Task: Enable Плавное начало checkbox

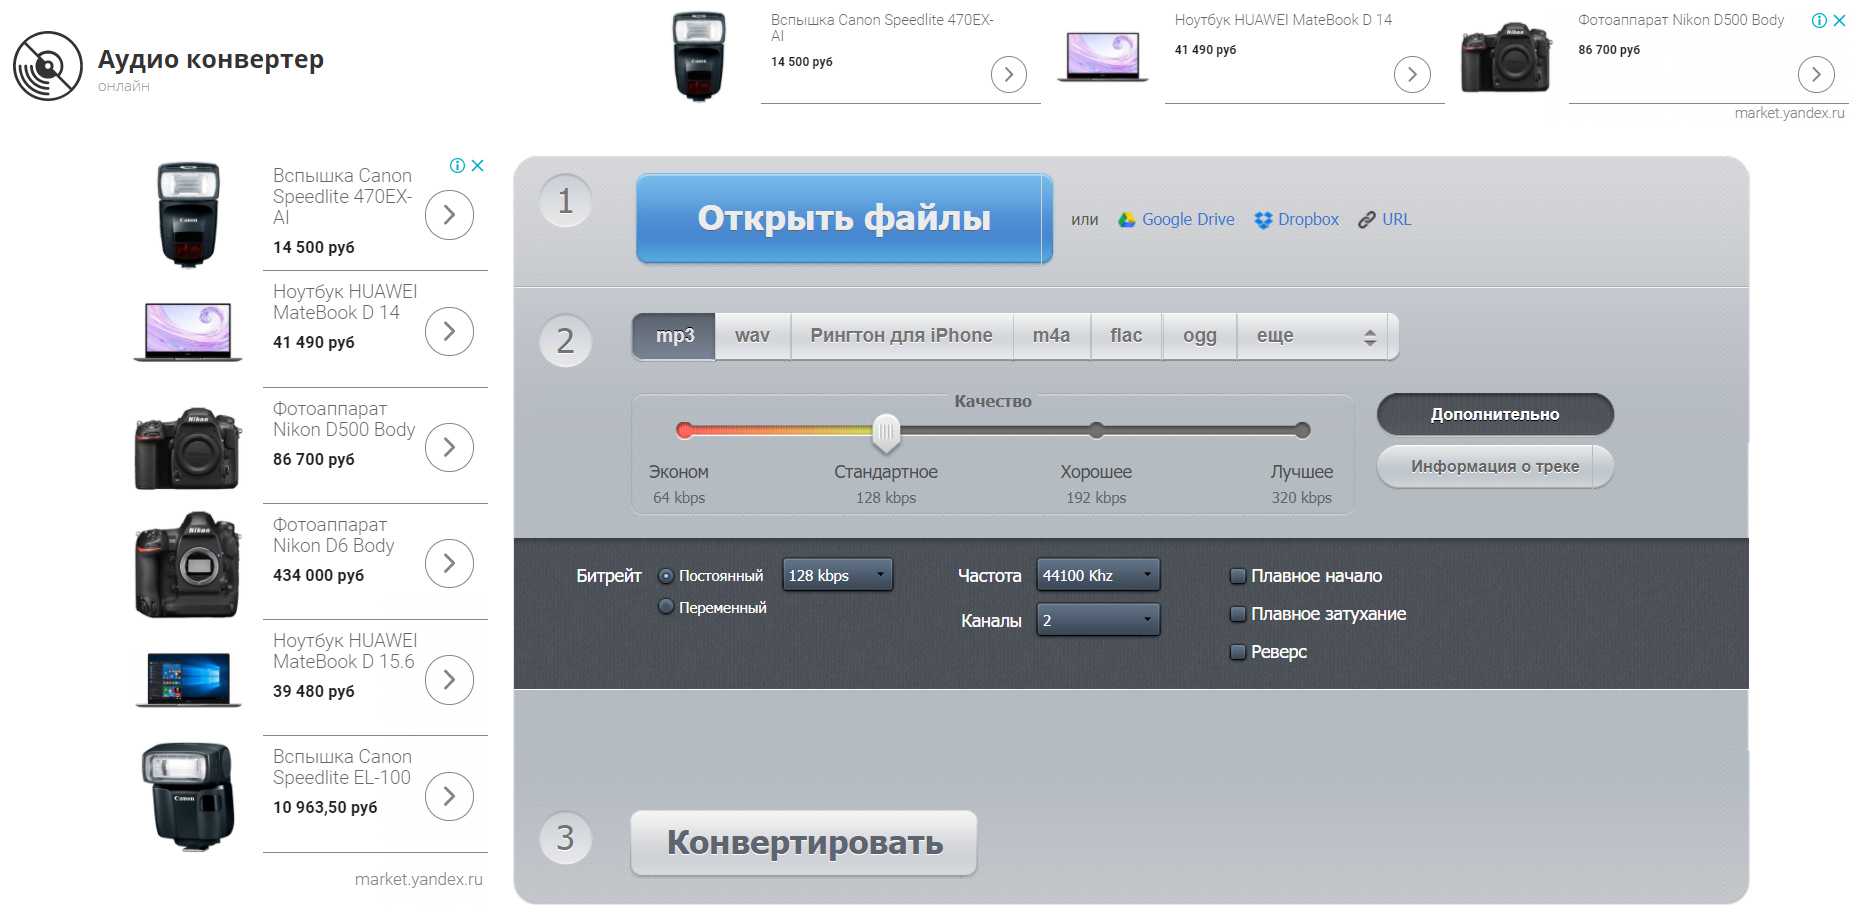Action: [x=1238, y=576]
